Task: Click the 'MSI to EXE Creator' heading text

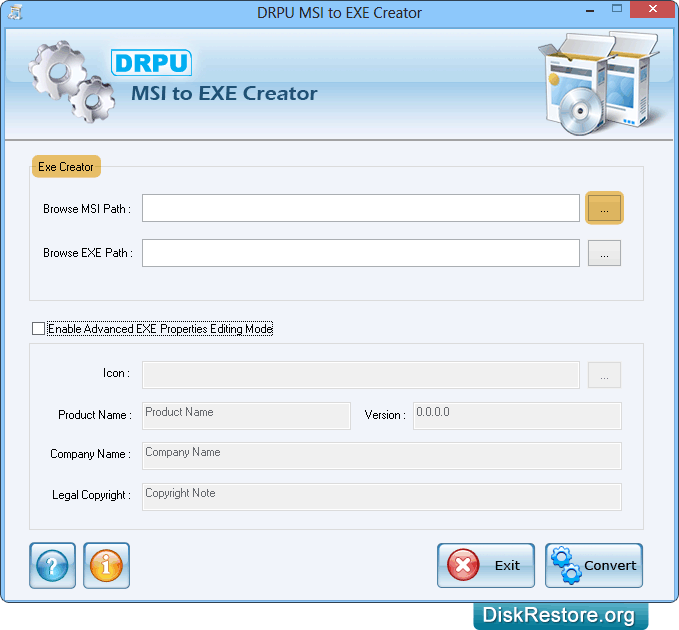Action: (x=224, y=94)
